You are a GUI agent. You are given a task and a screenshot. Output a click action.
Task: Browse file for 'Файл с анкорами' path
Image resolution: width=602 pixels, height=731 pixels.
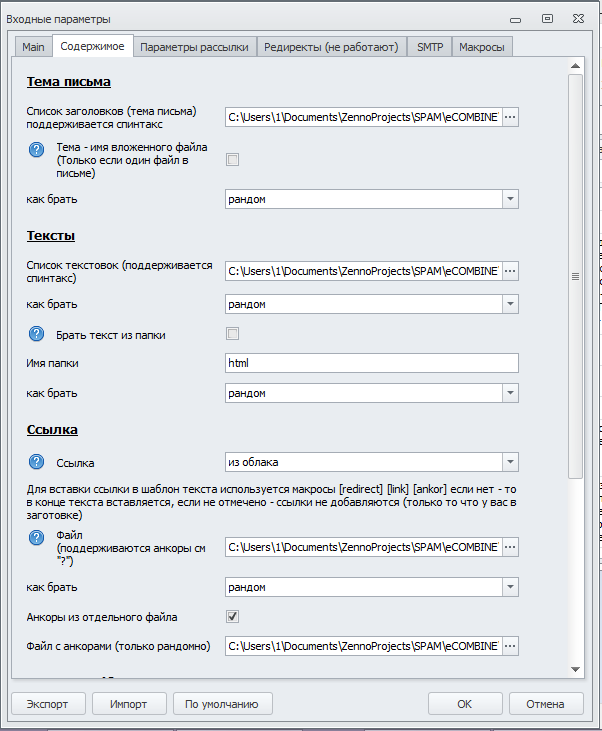click(509, 646)
